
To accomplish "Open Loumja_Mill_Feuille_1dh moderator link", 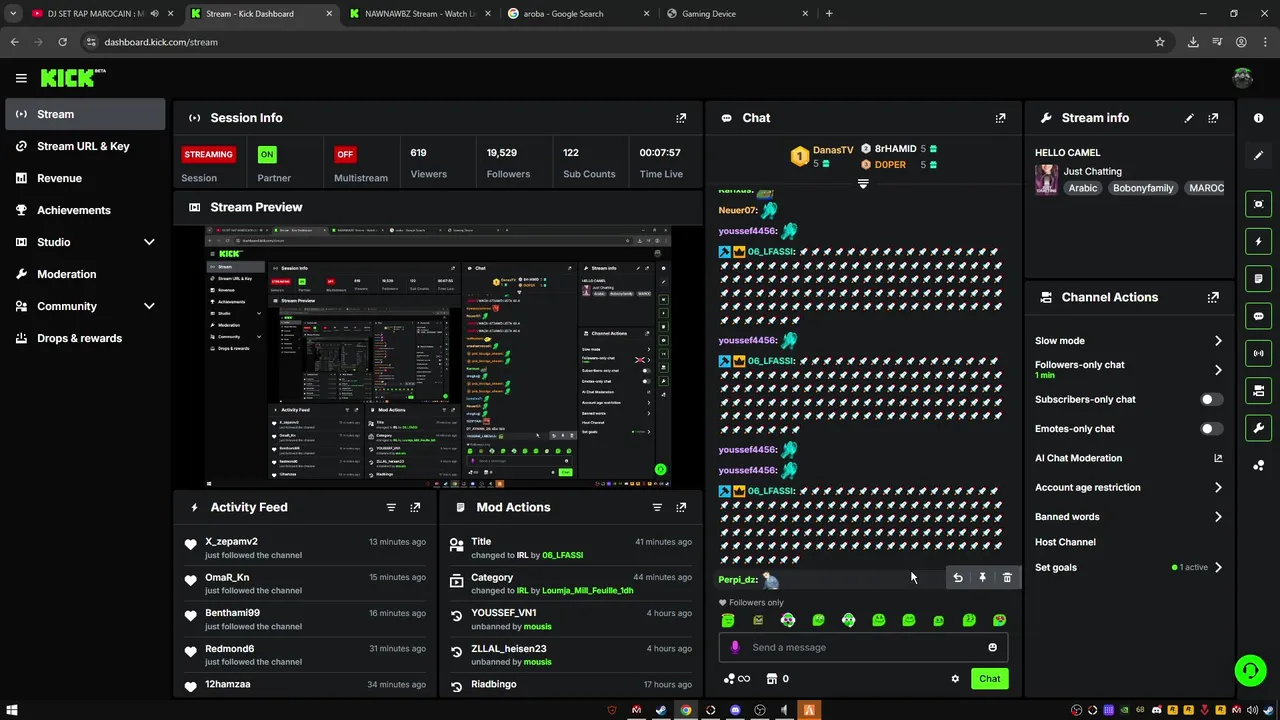I will [x=587, y=591].
